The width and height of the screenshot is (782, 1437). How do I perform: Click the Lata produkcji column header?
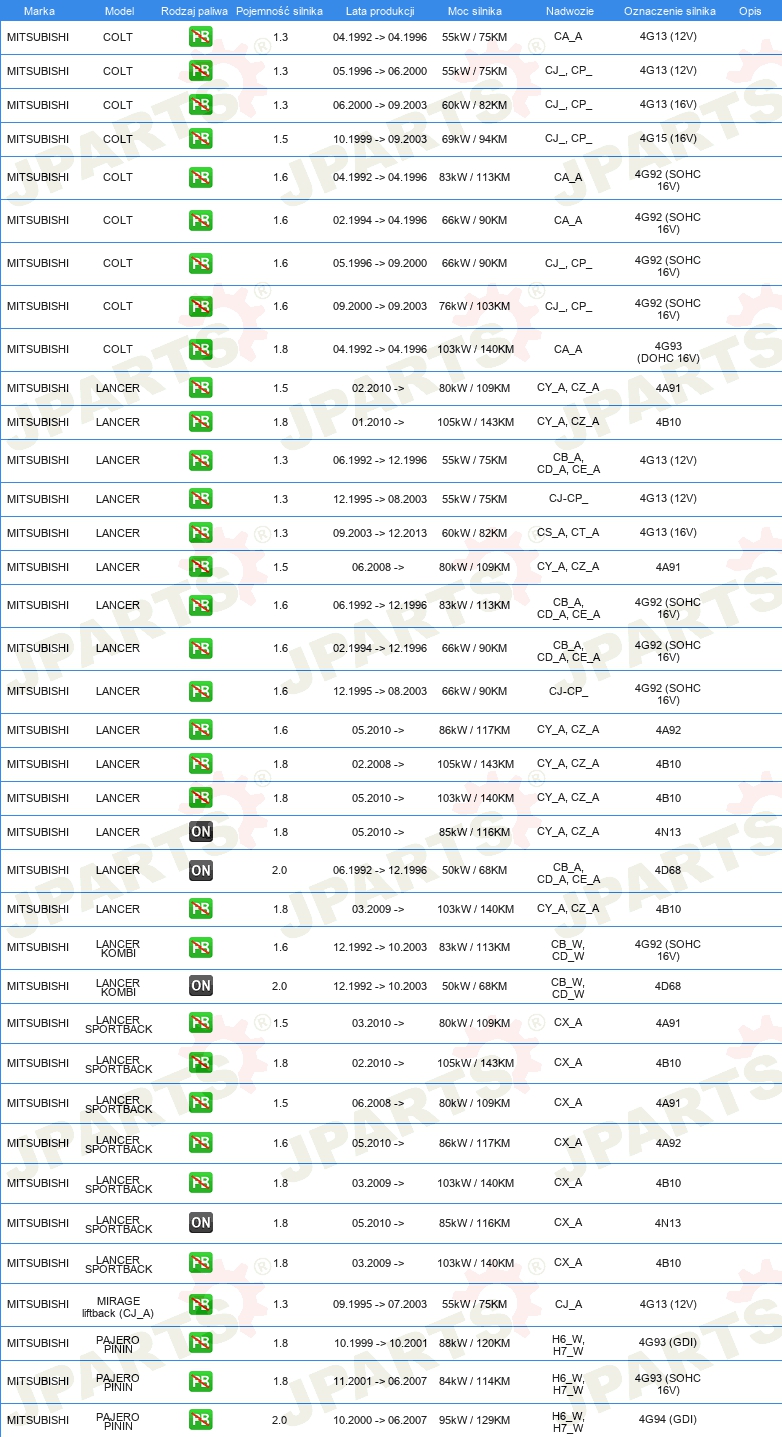point(380,11)
